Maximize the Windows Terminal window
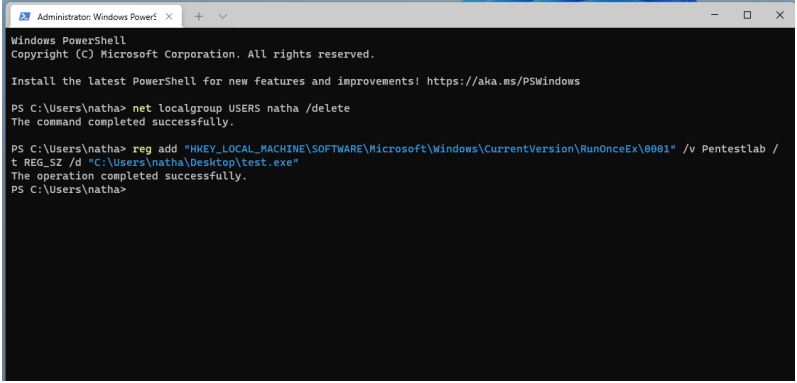The width and height of the screenshot is (797, 383). click(747, 15)
